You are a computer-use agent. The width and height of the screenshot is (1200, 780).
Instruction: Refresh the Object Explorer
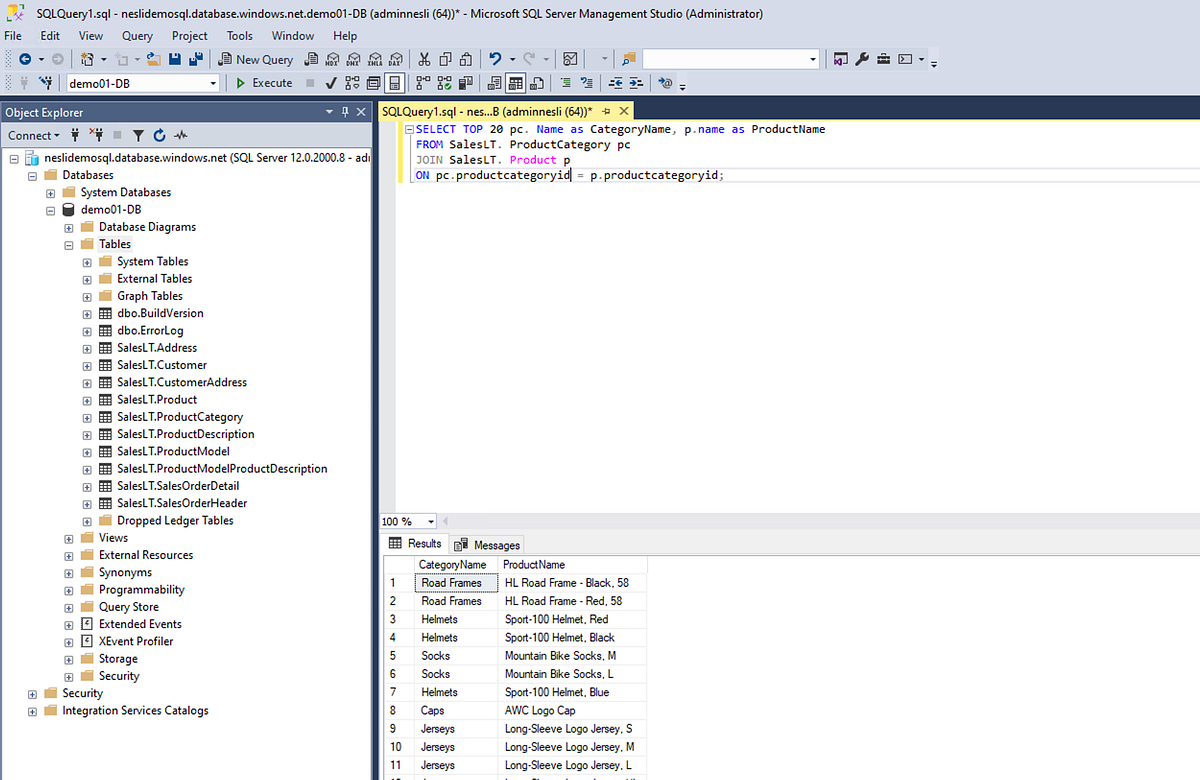(x=160, y=135)
